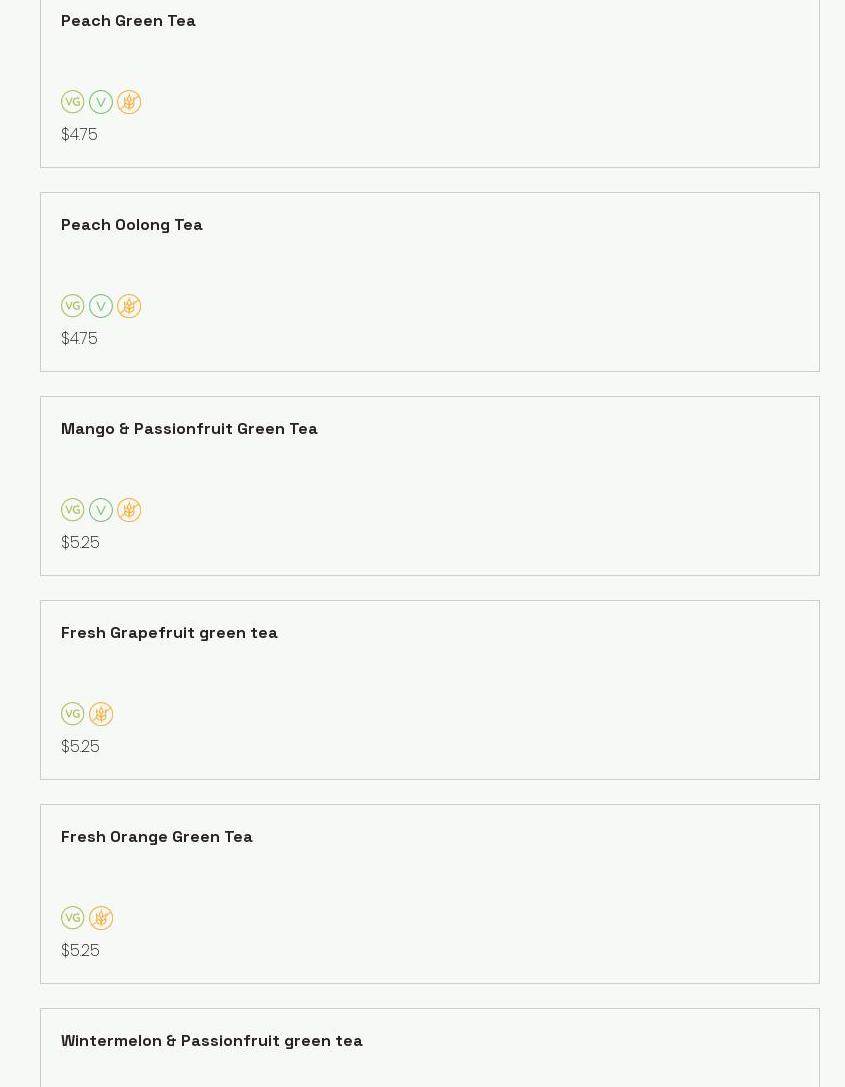The image size is (845, 1087).
Task: Click the vegetarian icon under Peach Green Tea
Action: [x=101, y=102]
